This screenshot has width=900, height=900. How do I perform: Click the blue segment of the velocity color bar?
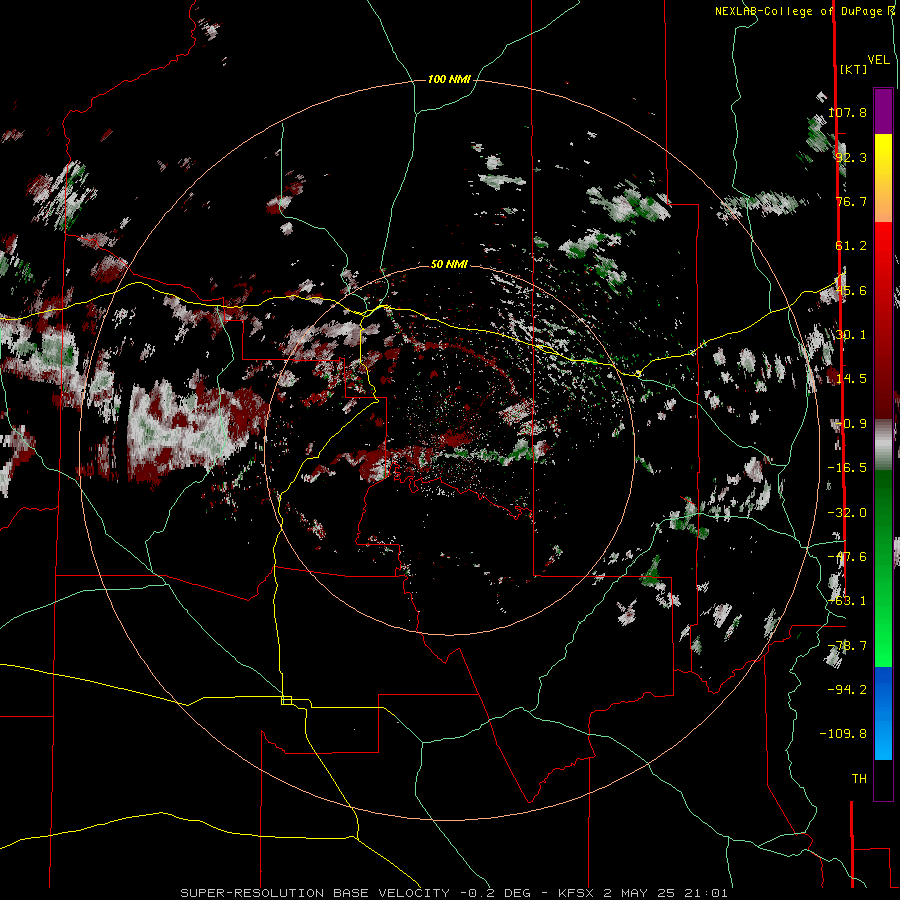pyautogui.click(x=883, y=713)
